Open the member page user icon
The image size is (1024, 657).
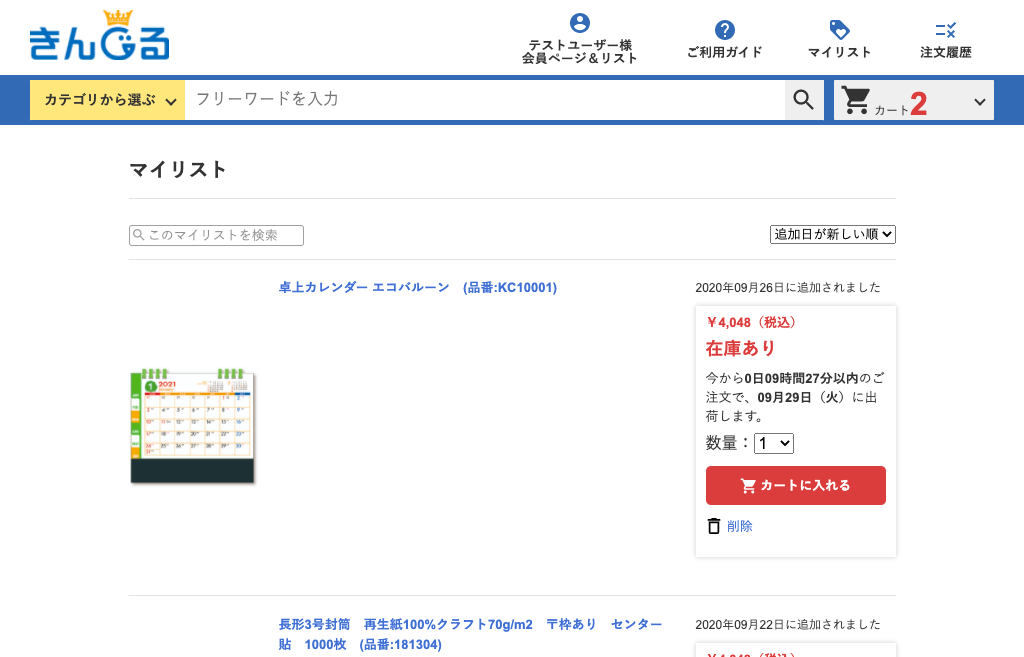tap(580, 23)
